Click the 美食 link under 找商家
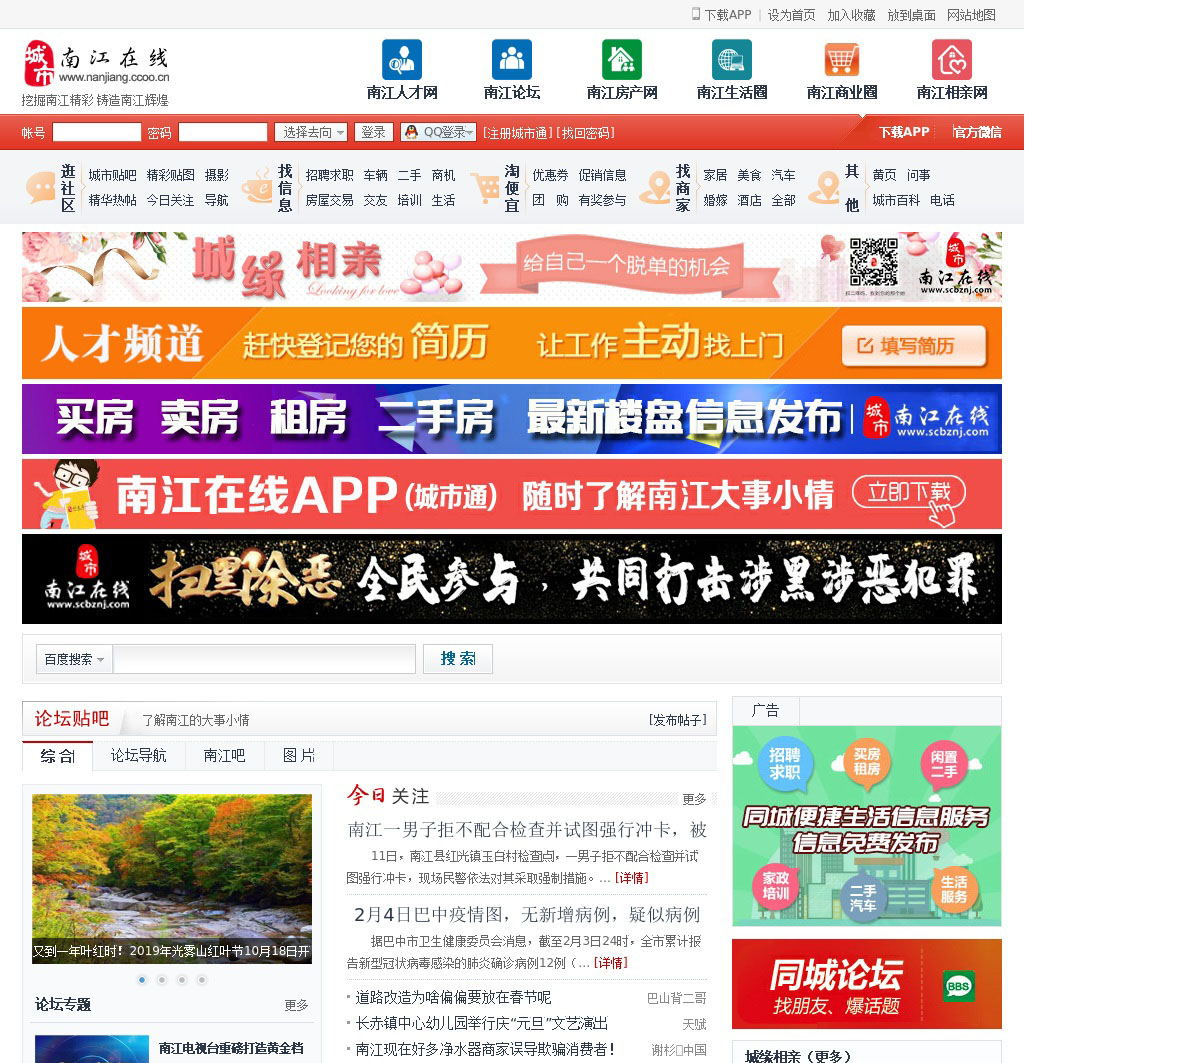The height and width of the screenshot is (1063, 1200). [x=749, y=175]
